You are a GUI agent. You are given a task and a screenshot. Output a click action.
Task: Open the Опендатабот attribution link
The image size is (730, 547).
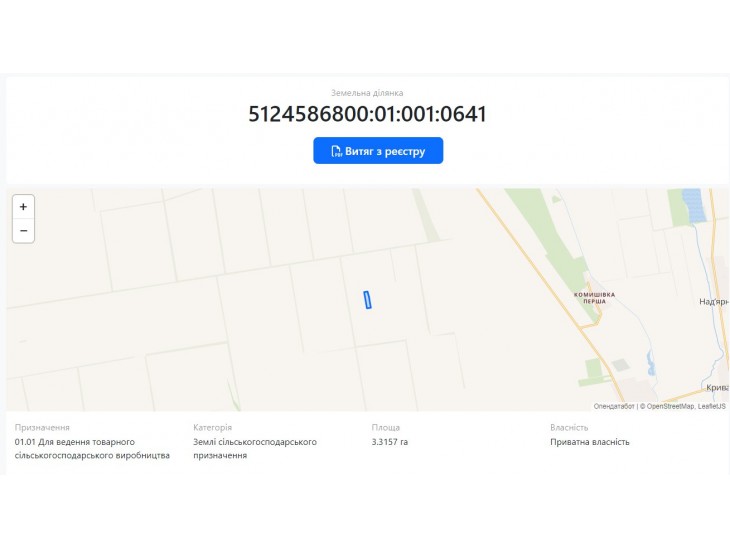[x=614, y=406]
